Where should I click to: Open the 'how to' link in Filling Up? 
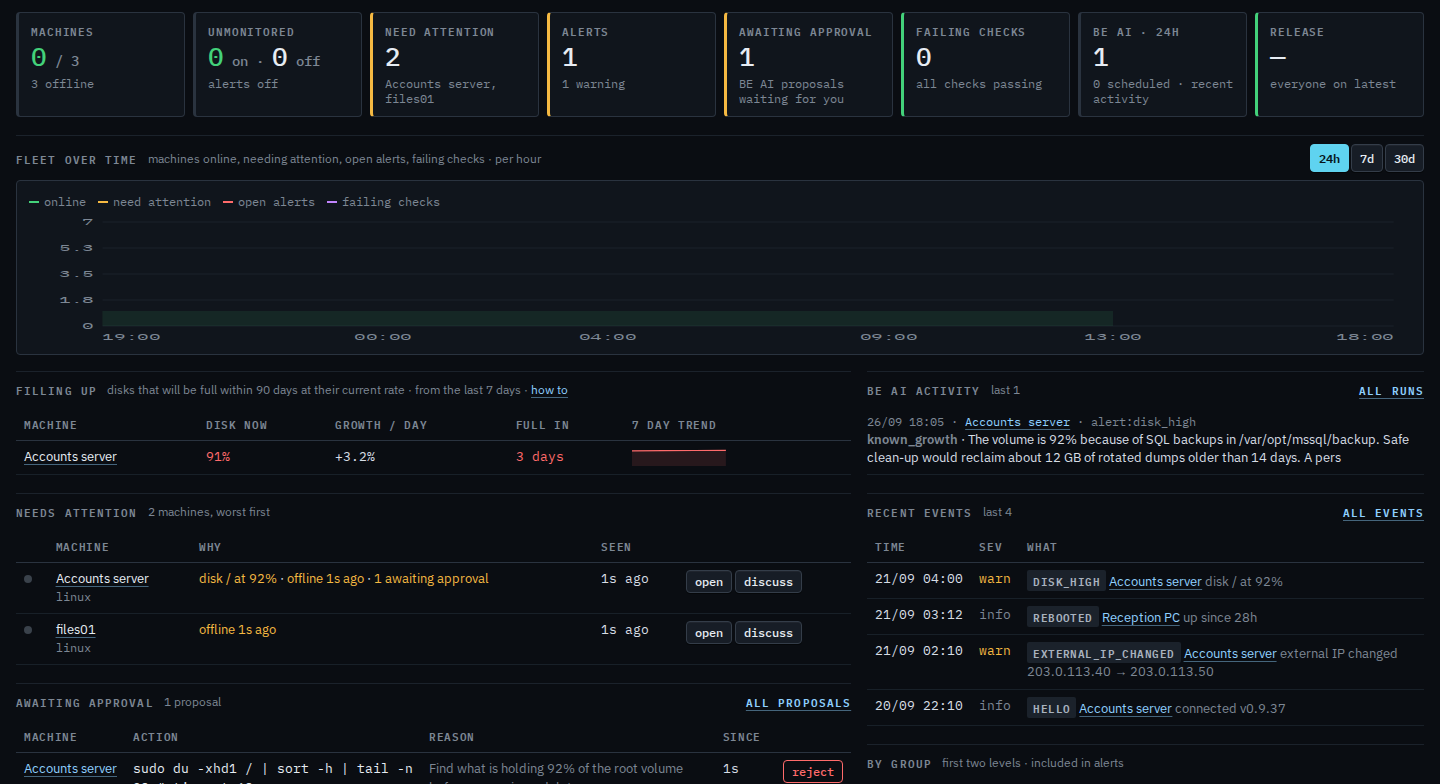(549, 390)
